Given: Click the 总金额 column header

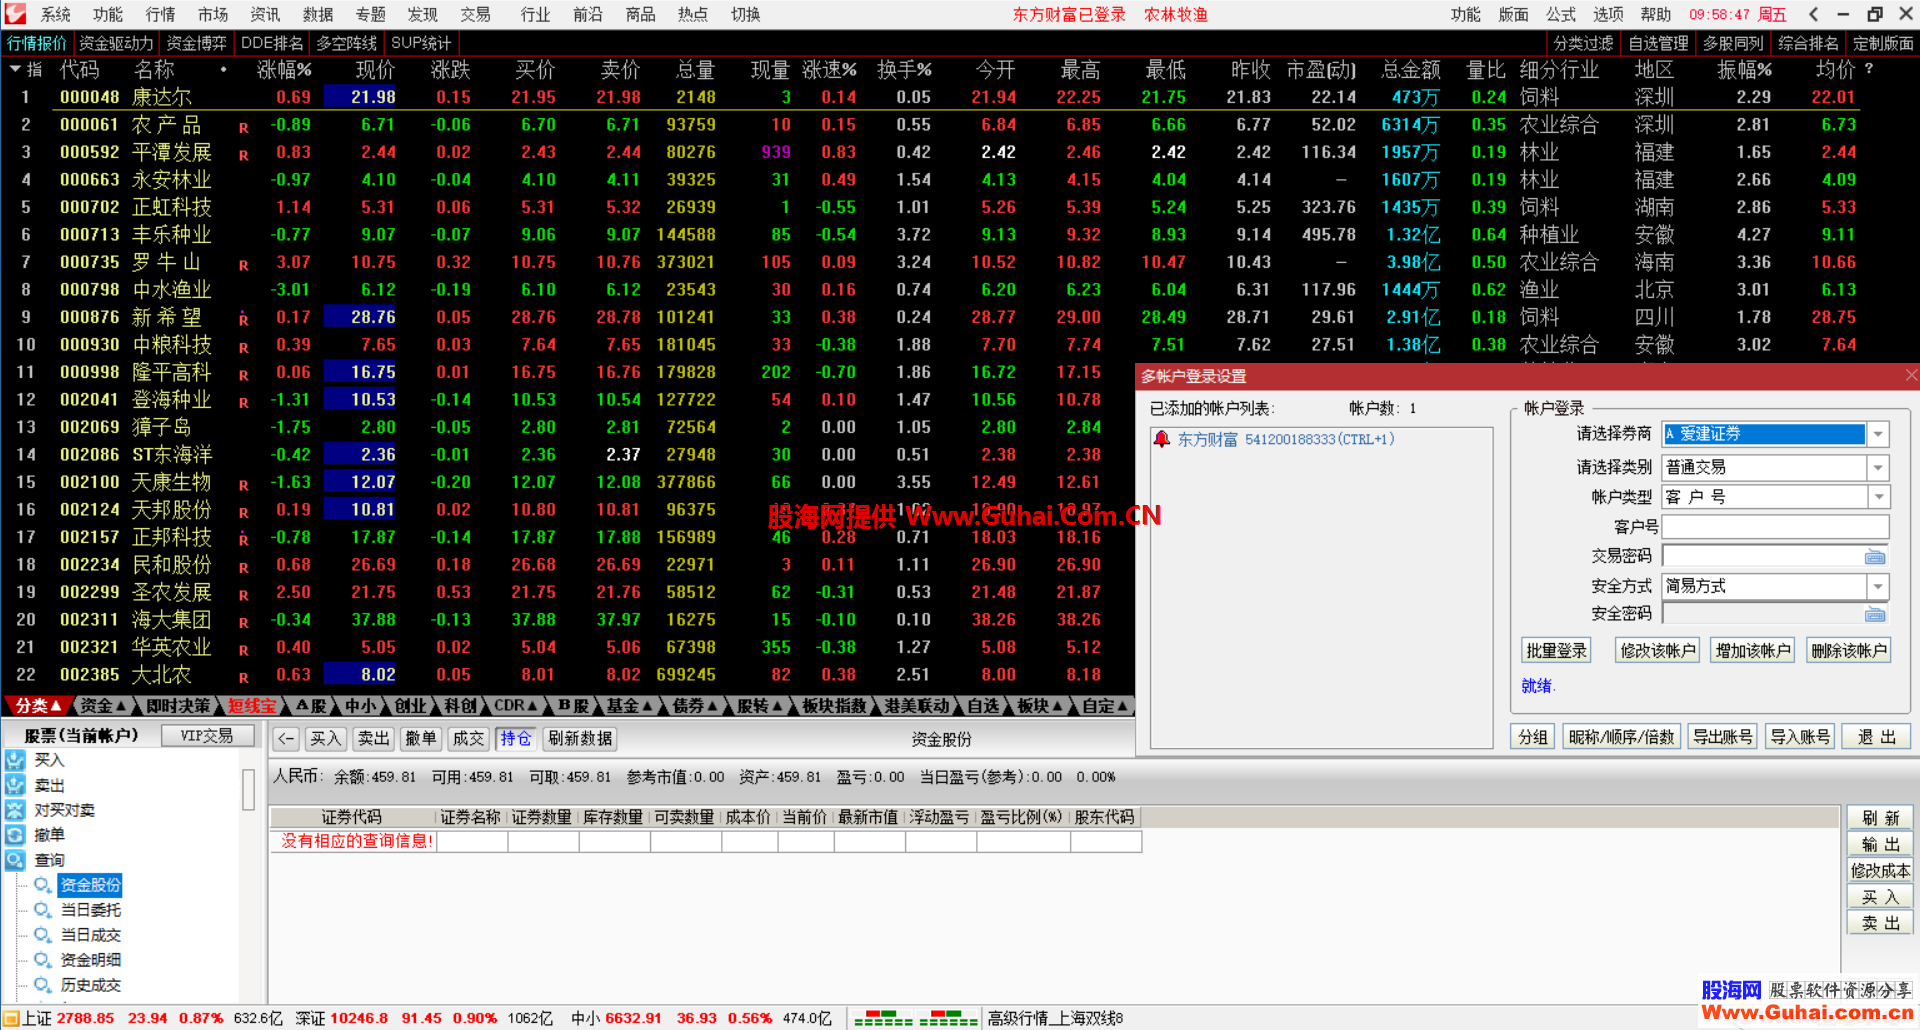Looking at the screenshot, I should coord(1410,70).
